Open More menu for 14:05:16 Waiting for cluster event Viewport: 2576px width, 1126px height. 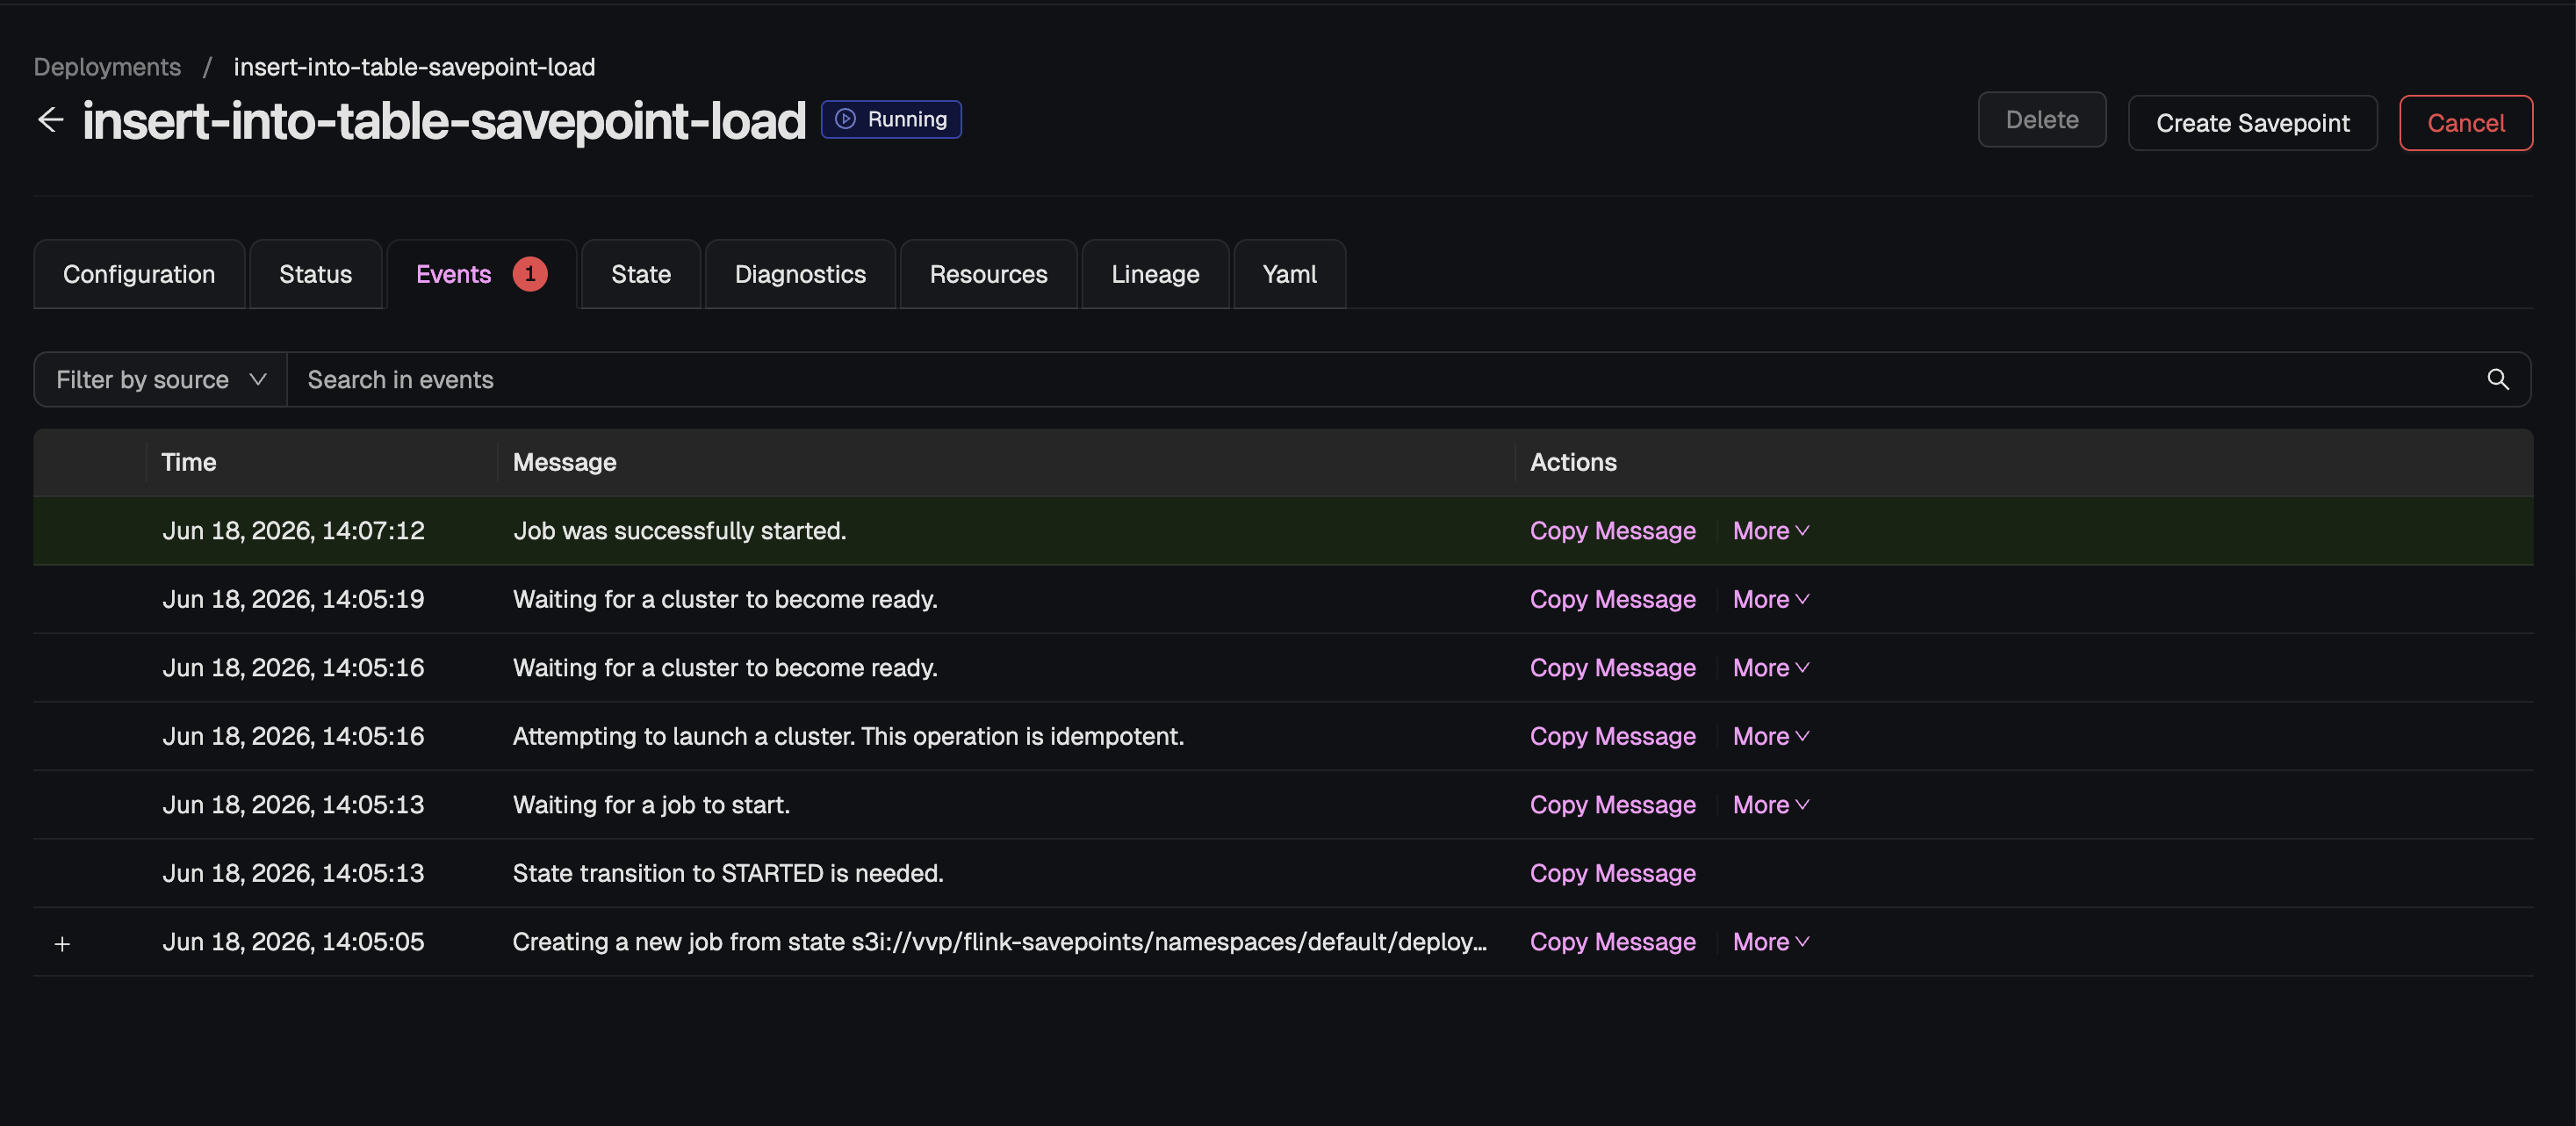click(1771, 668)
